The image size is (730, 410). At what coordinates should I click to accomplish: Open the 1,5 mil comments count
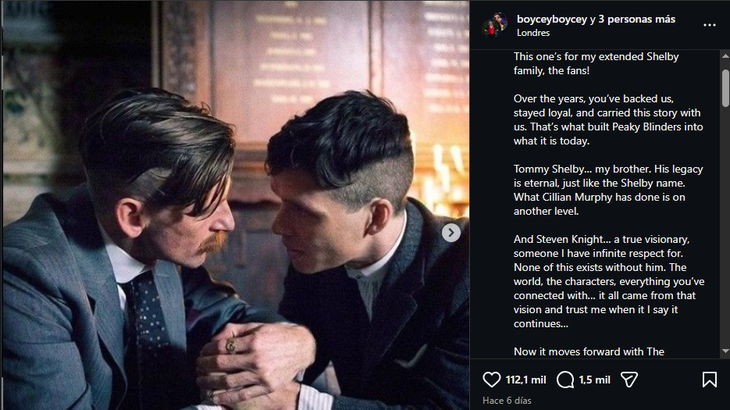594,379
